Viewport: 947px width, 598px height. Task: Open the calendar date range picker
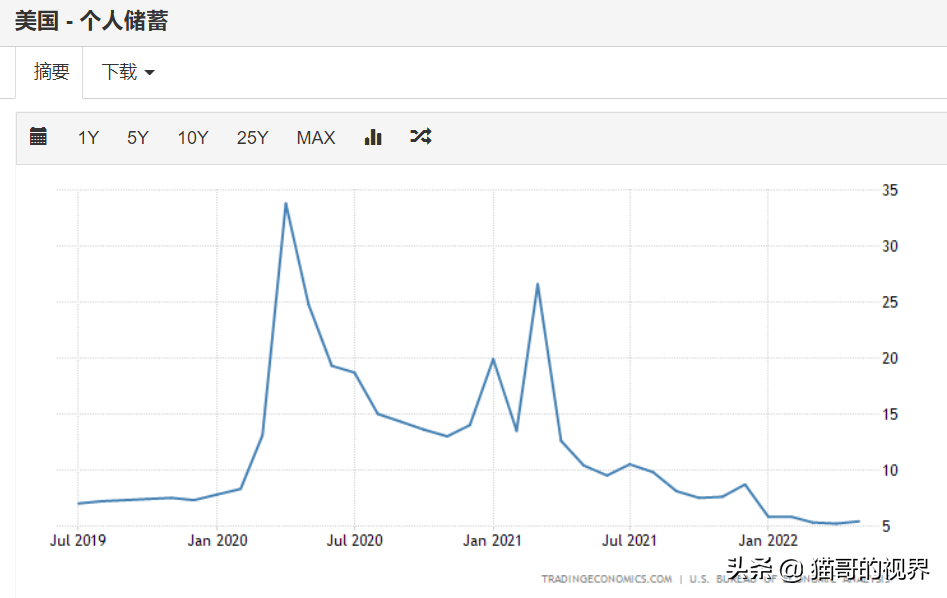(x=38, y=137)
